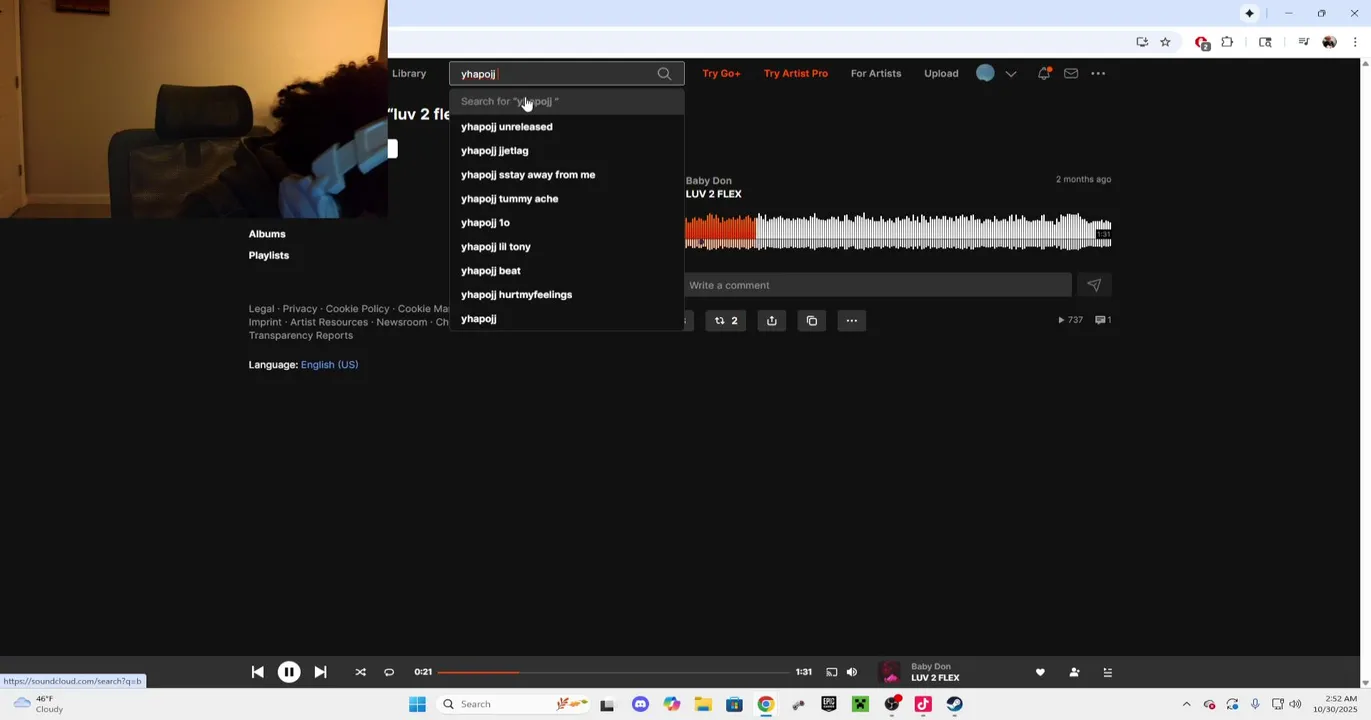Open the LUV 2 FLEX track title
Image resolution: width=1371 pixels, height=720 pixels.
click(714, 194)
